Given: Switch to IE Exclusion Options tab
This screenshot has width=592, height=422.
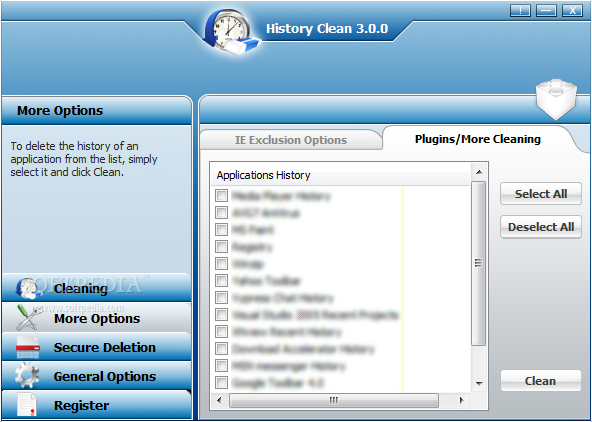Looking at the screenshot, I should coord(291,140).
